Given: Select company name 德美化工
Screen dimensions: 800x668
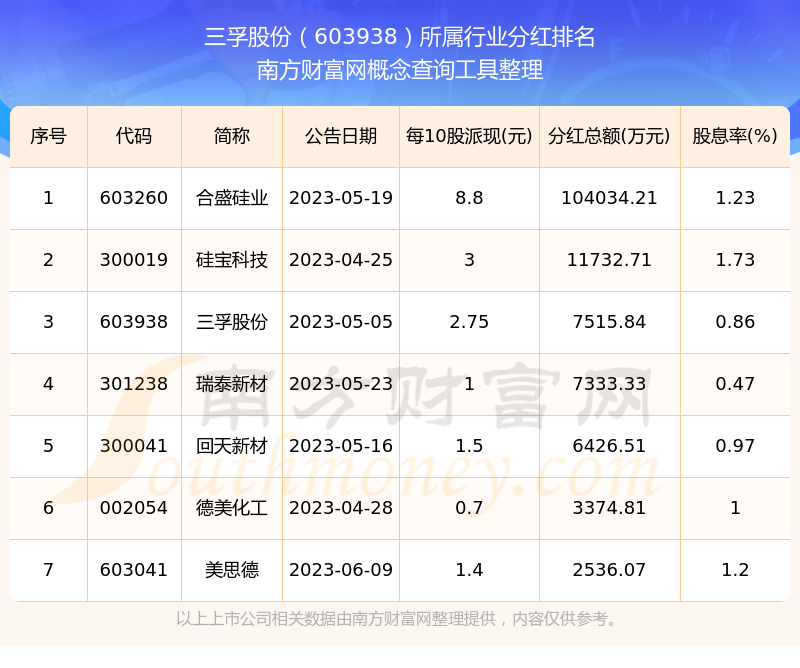Looking at the screenshot, I should coord(232,508).
